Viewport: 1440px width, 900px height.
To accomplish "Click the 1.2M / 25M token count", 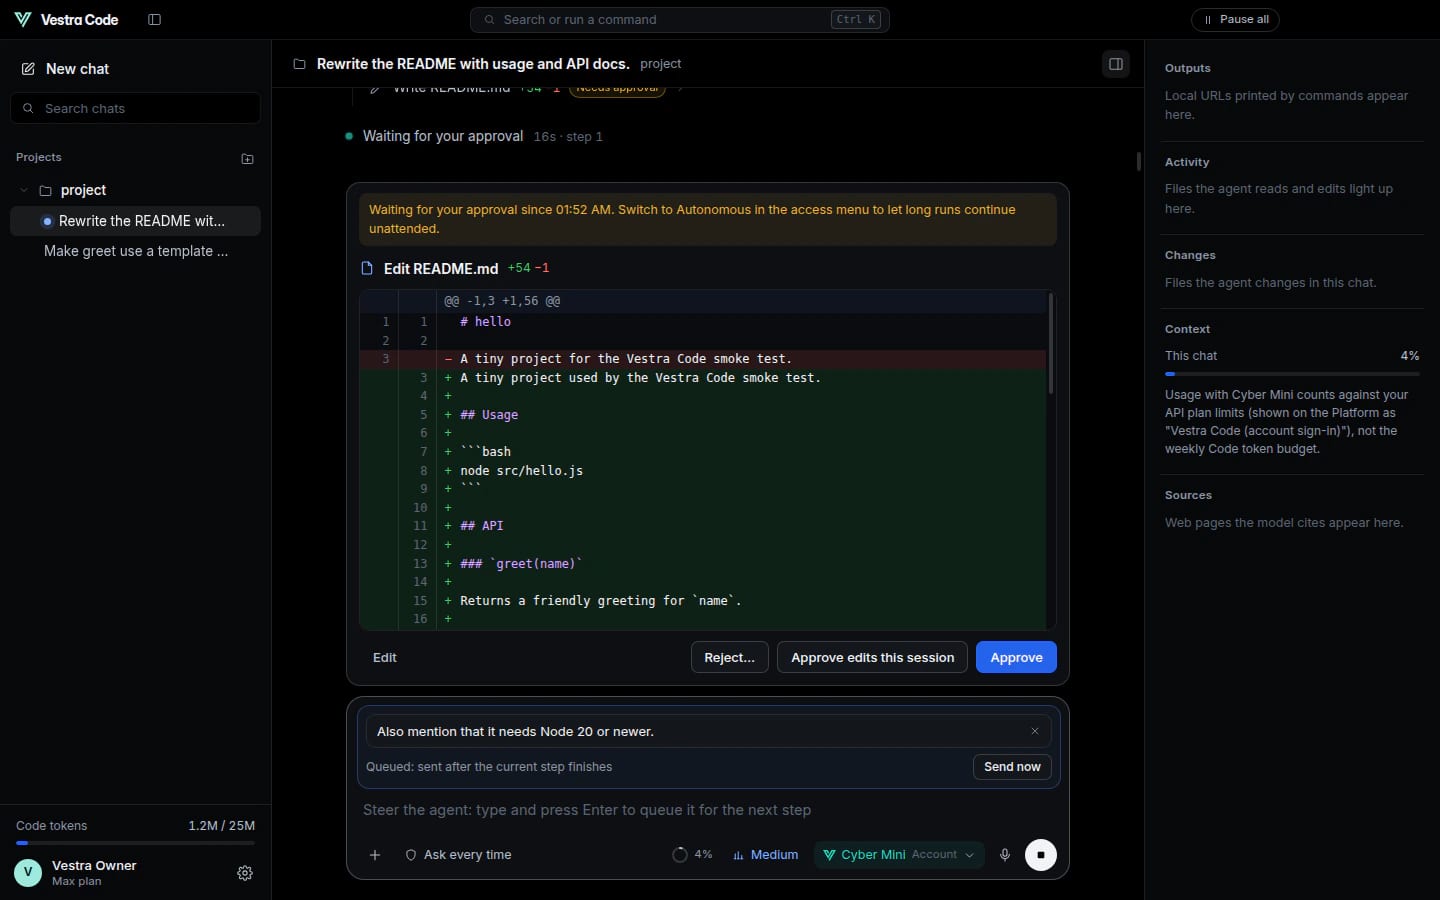I will 221,826.
